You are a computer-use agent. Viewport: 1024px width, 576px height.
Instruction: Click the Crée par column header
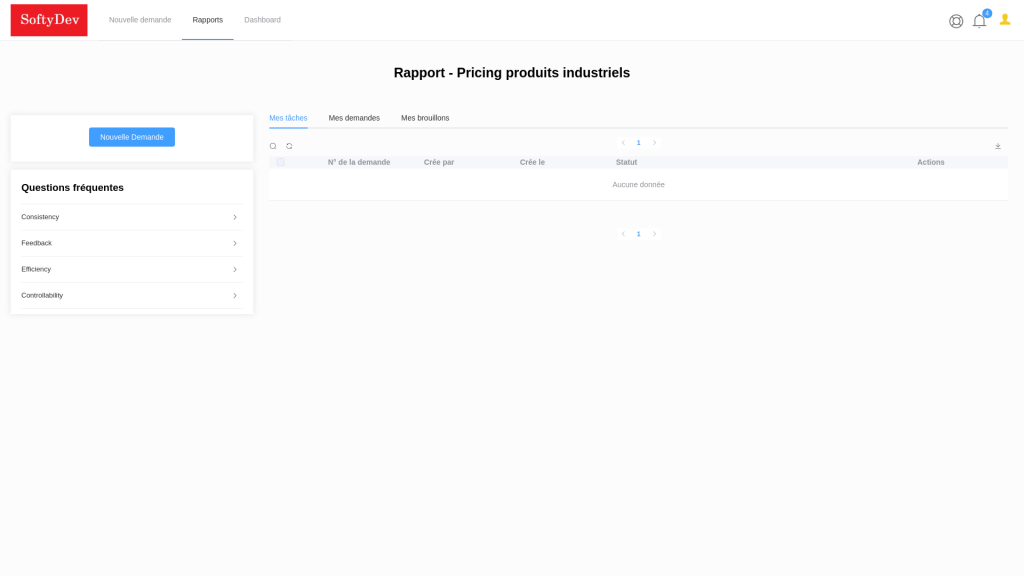(x=439, y=163)
